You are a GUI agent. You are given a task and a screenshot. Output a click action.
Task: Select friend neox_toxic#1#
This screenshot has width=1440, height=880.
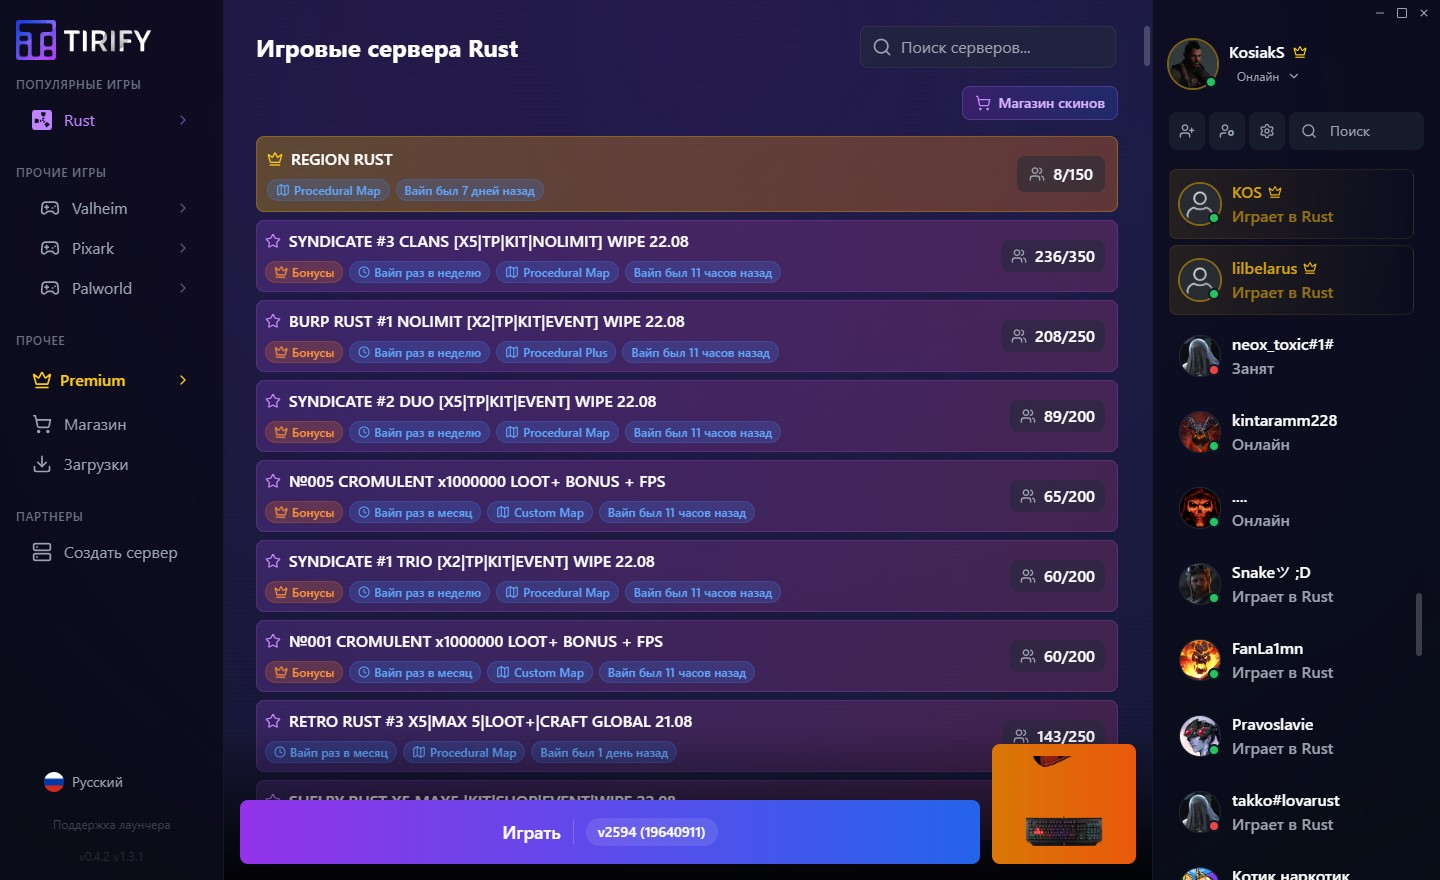point(1292,356)
